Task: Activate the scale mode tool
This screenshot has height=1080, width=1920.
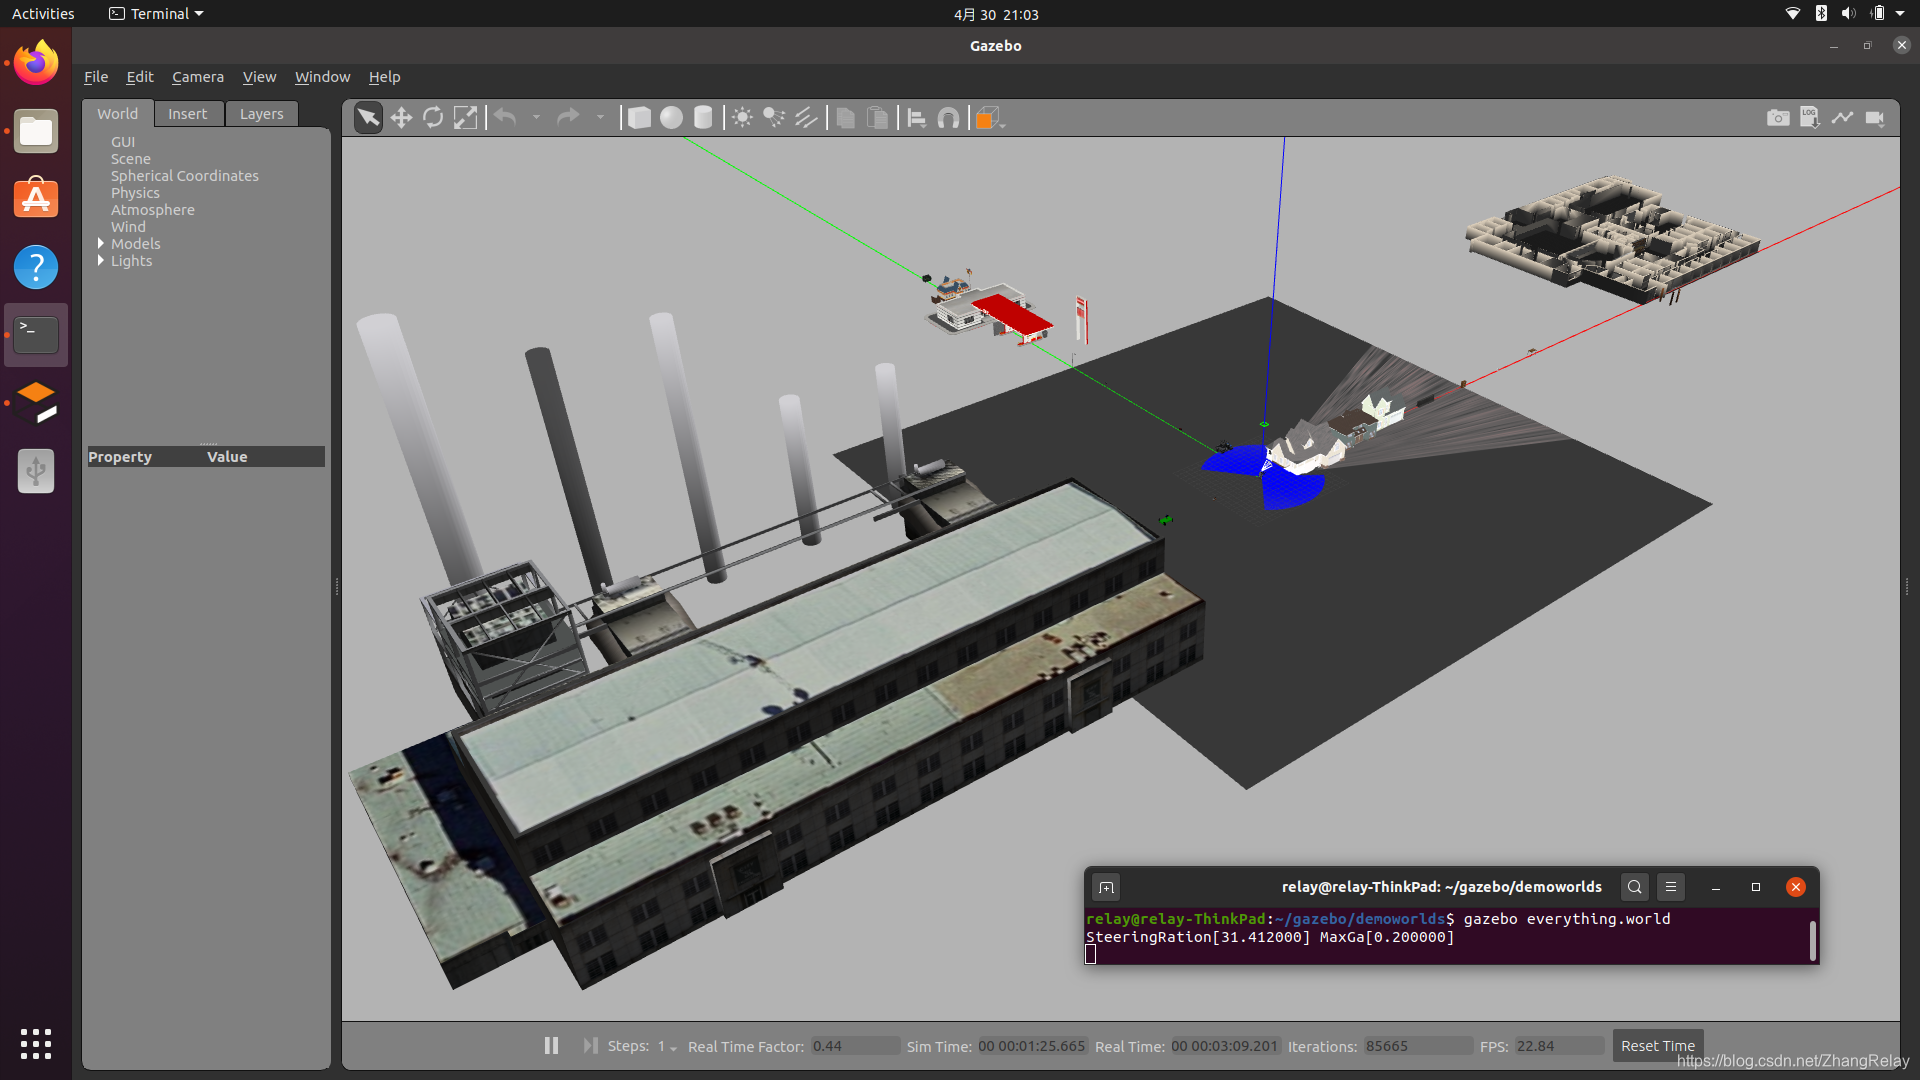Action: pyautogui.click(x=465, y=118)
